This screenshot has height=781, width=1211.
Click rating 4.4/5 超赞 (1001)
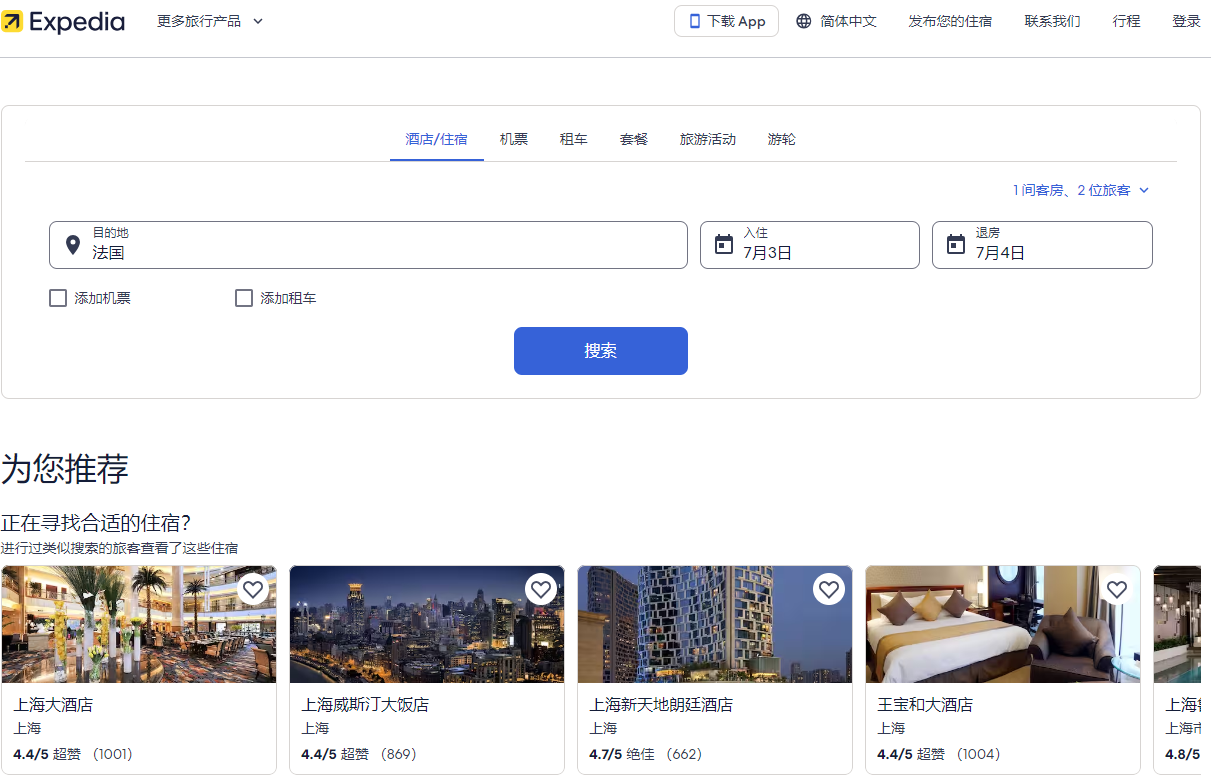point(73,754)
